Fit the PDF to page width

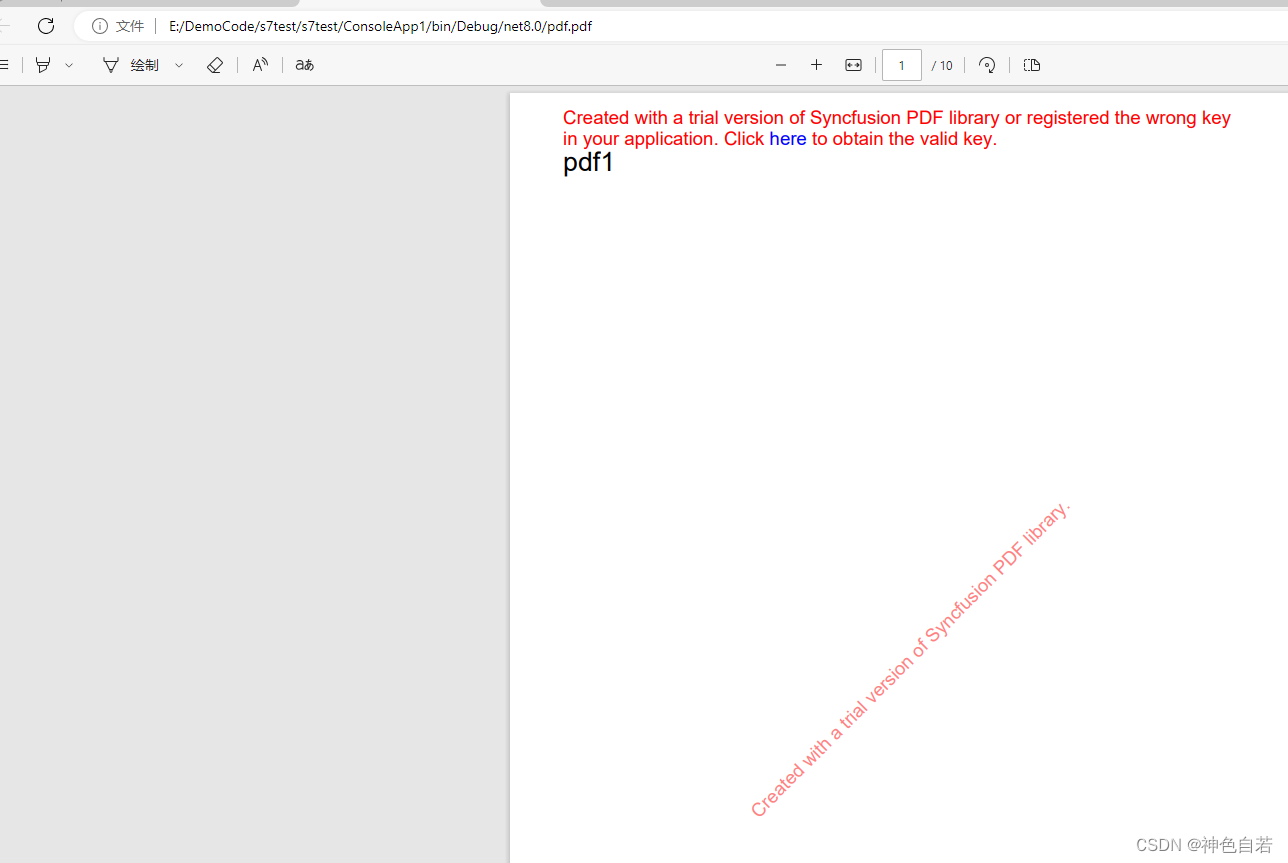(853, 65)
